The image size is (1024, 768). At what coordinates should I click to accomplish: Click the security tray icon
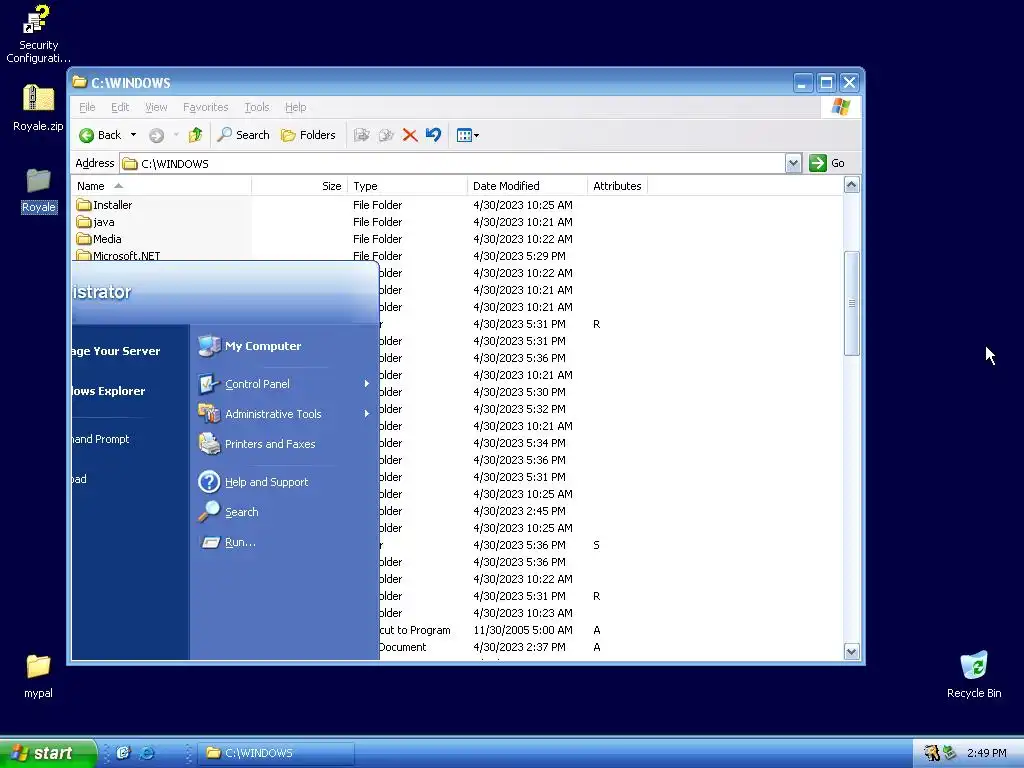[931, 753]
